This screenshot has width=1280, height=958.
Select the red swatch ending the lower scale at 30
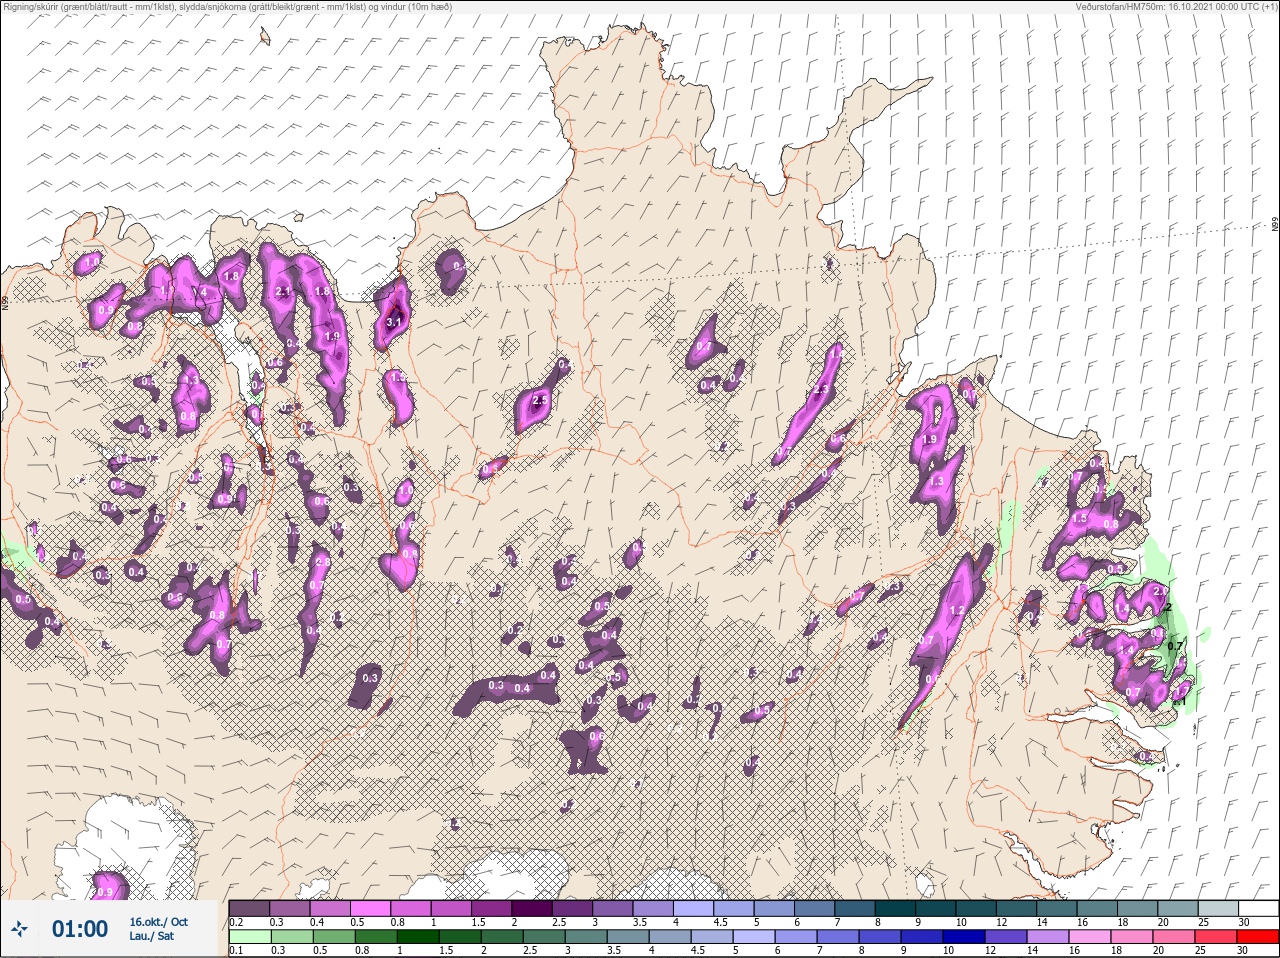1258,937
